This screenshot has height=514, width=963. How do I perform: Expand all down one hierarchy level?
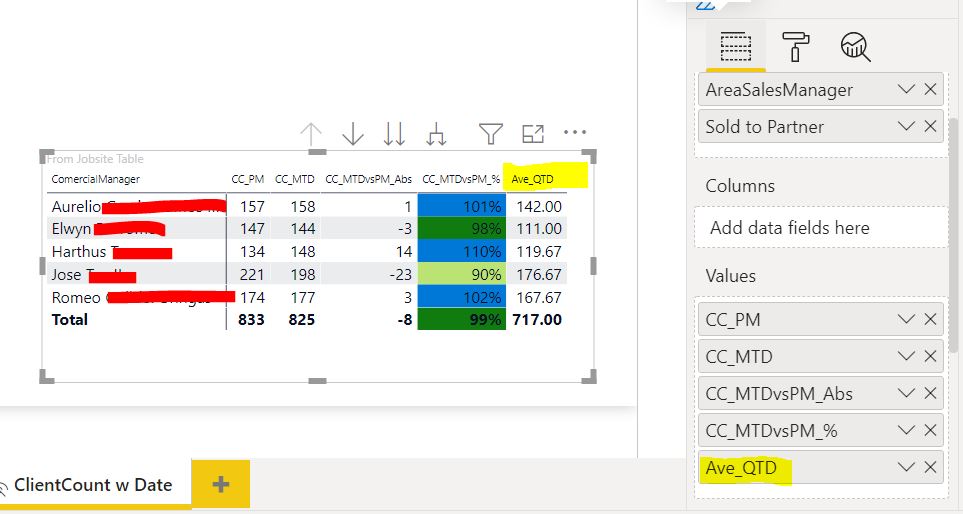coord(436,134)
